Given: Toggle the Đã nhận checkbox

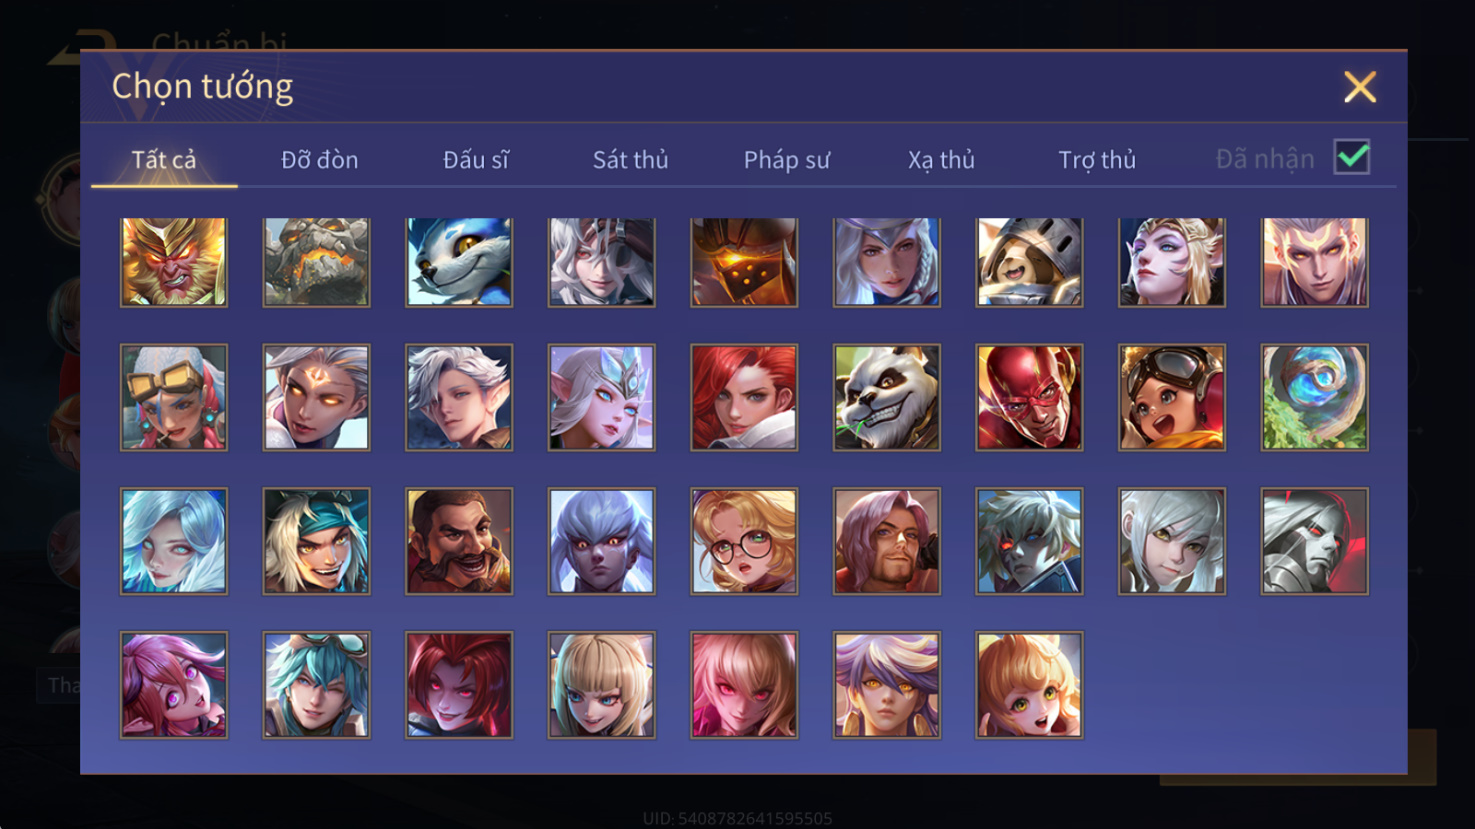Looking at the screenshot, I should 1352,158.
